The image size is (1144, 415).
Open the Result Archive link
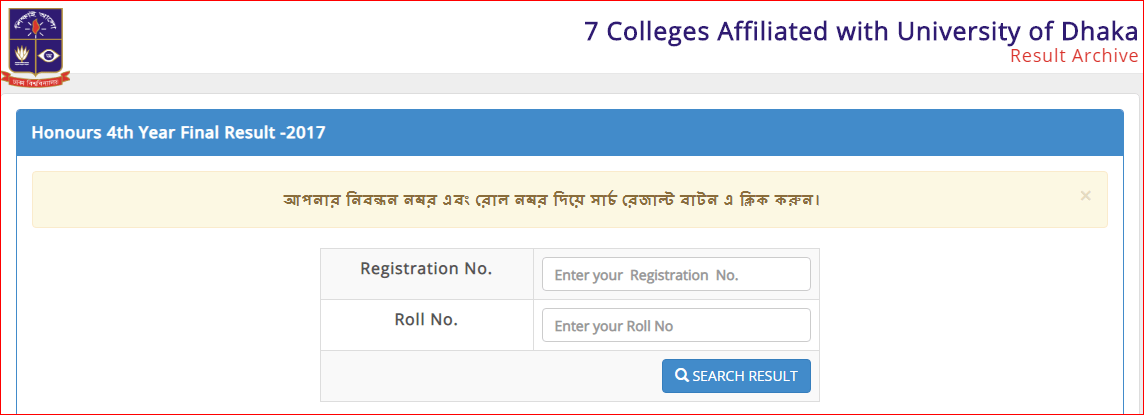[1073, 56]
